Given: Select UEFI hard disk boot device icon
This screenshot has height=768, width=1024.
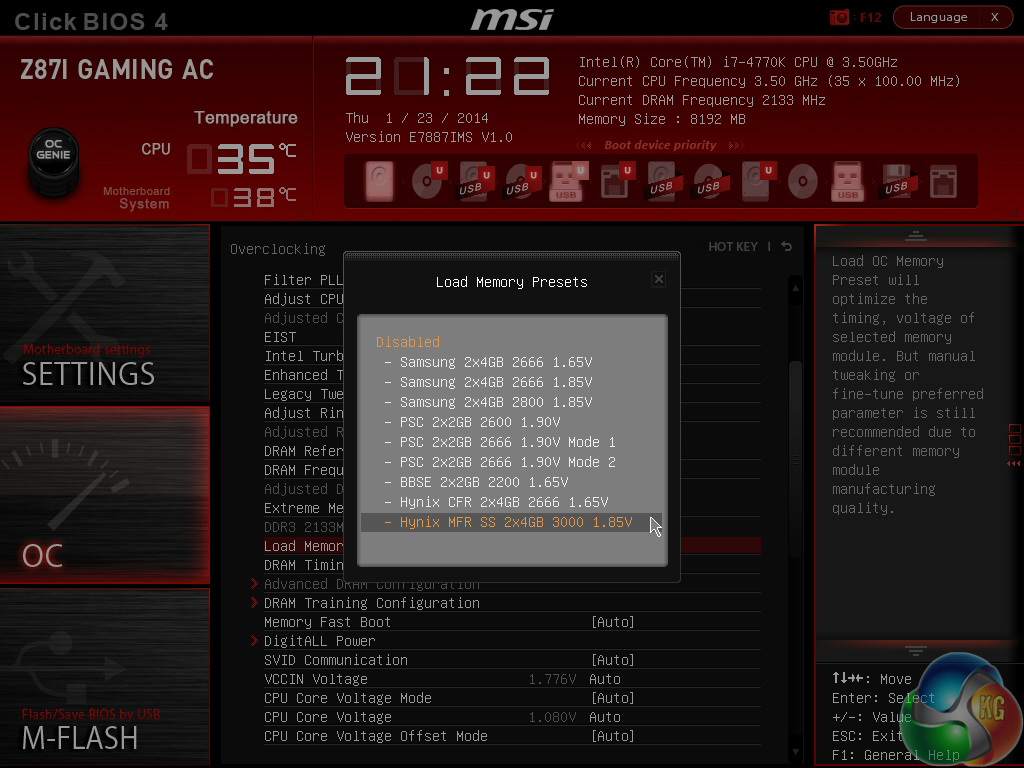Looking at the screenshot, I should (x=757, y=181).
